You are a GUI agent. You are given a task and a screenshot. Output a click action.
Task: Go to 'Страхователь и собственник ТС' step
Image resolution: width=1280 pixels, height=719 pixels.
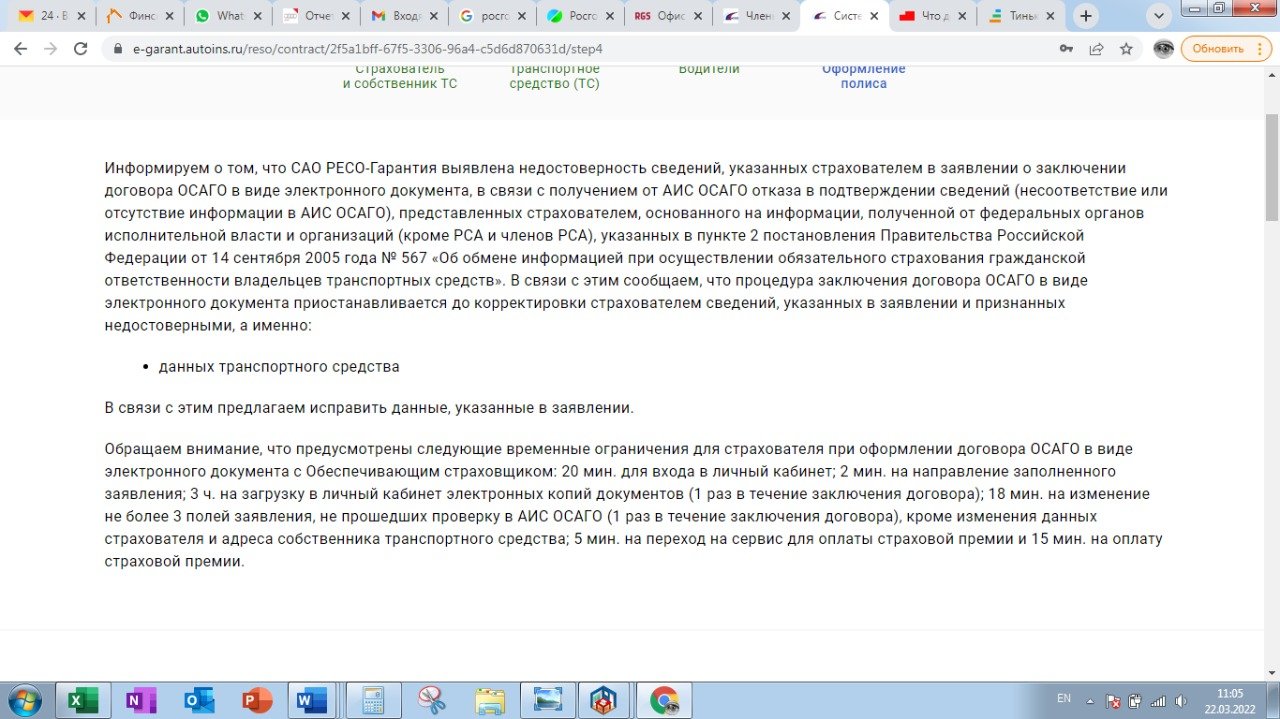[400, 76]
